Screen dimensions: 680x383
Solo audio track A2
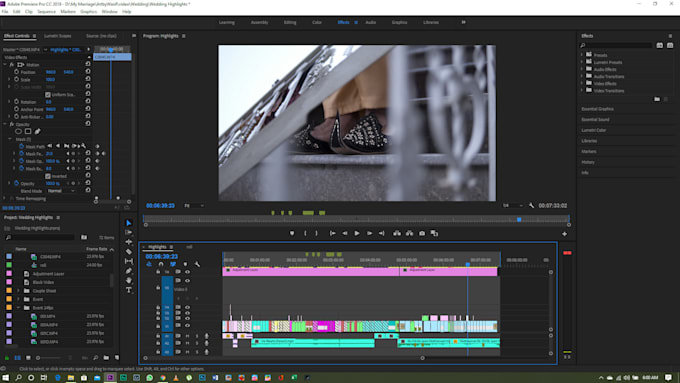pos(197,343)
